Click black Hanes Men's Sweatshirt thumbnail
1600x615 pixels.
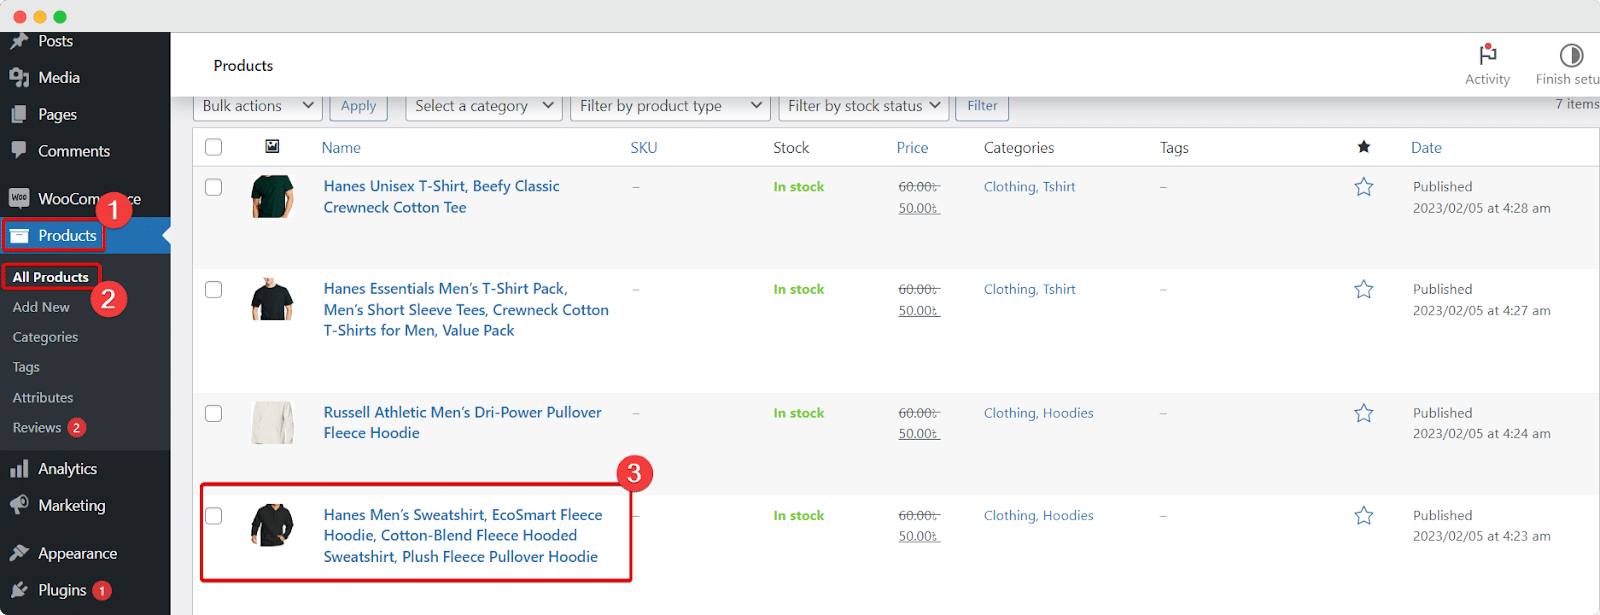[272, 525]
